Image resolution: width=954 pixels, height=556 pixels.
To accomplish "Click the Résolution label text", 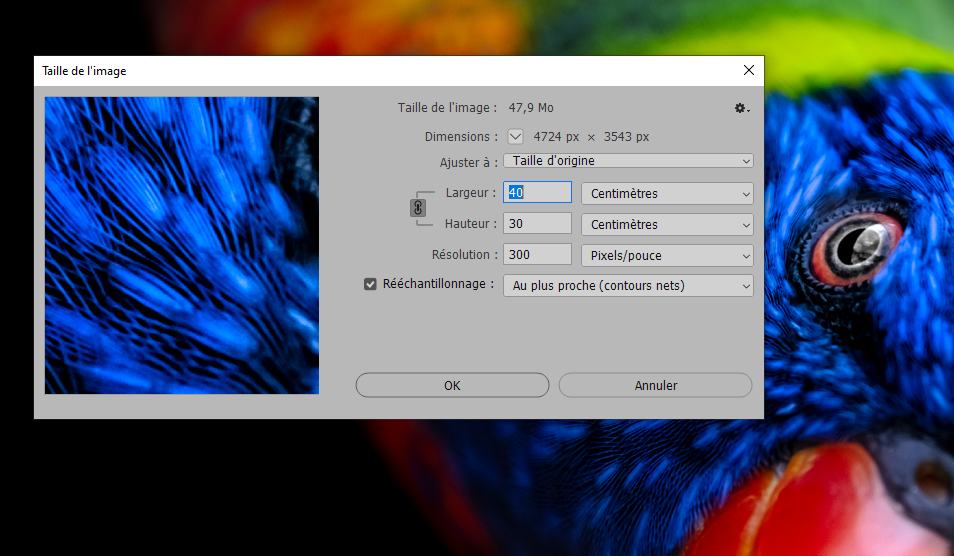I will click(x=464, y=255).
